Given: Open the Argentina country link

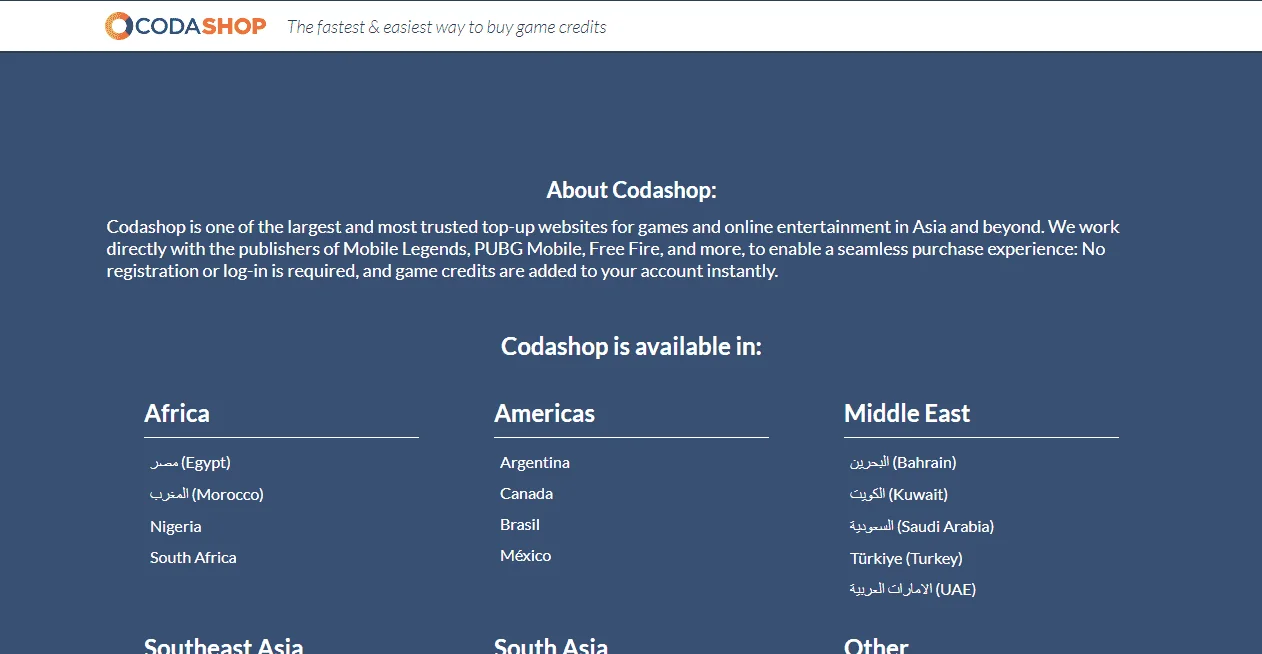Looking at the screenshot, I should click(535, 462).
